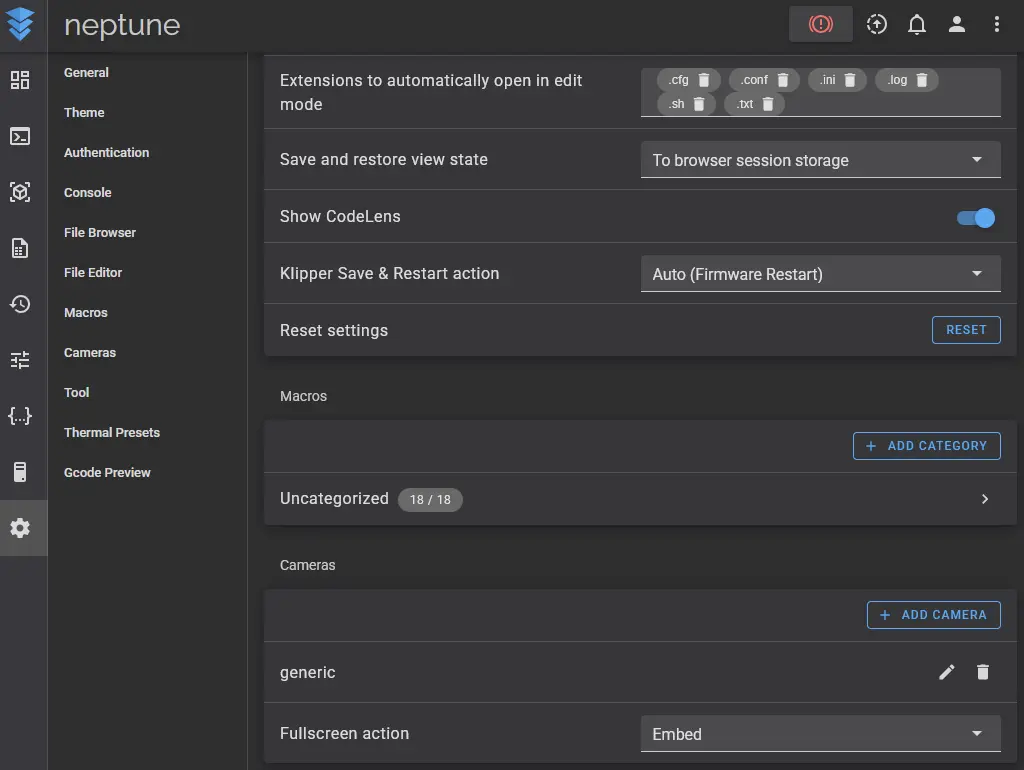Image resolution: width=1024 pixels, height=770 pixels.
Task: Go to File Browser settings section
Action: [100, 233]
